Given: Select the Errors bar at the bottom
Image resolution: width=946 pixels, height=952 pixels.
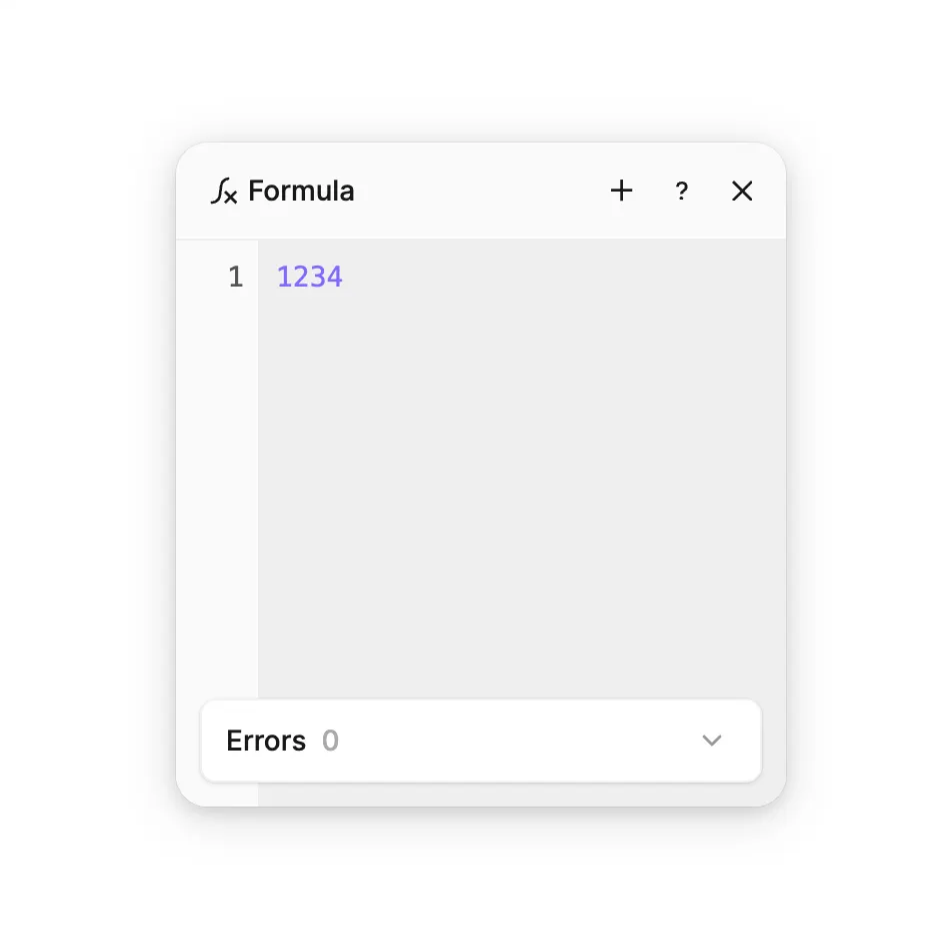Looking at the screenshot, I should (x=480, y=740).
